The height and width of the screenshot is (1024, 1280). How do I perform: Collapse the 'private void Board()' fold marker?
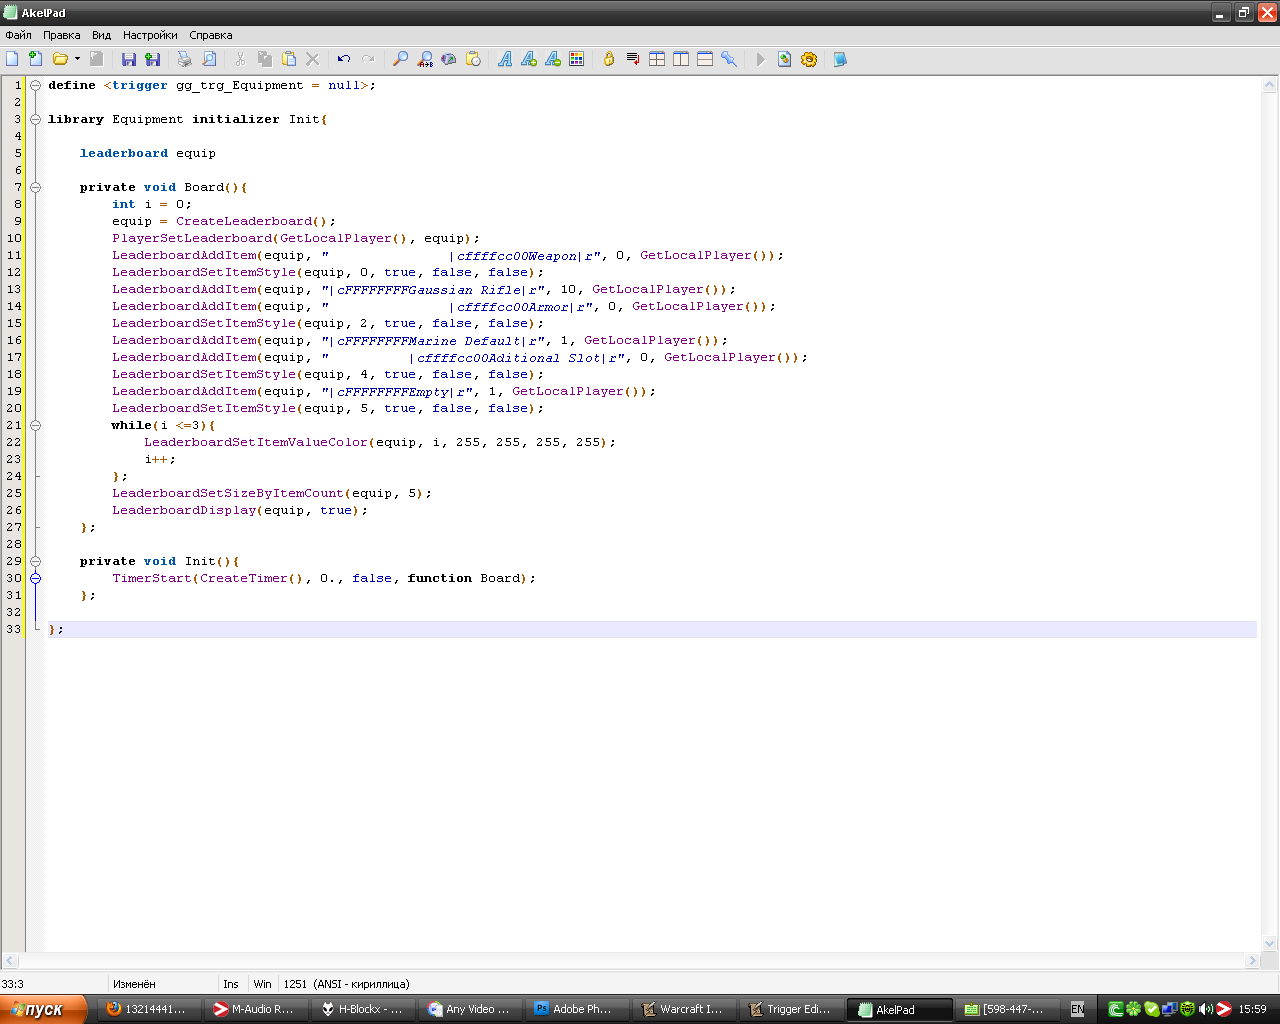(x=35, y=187)
